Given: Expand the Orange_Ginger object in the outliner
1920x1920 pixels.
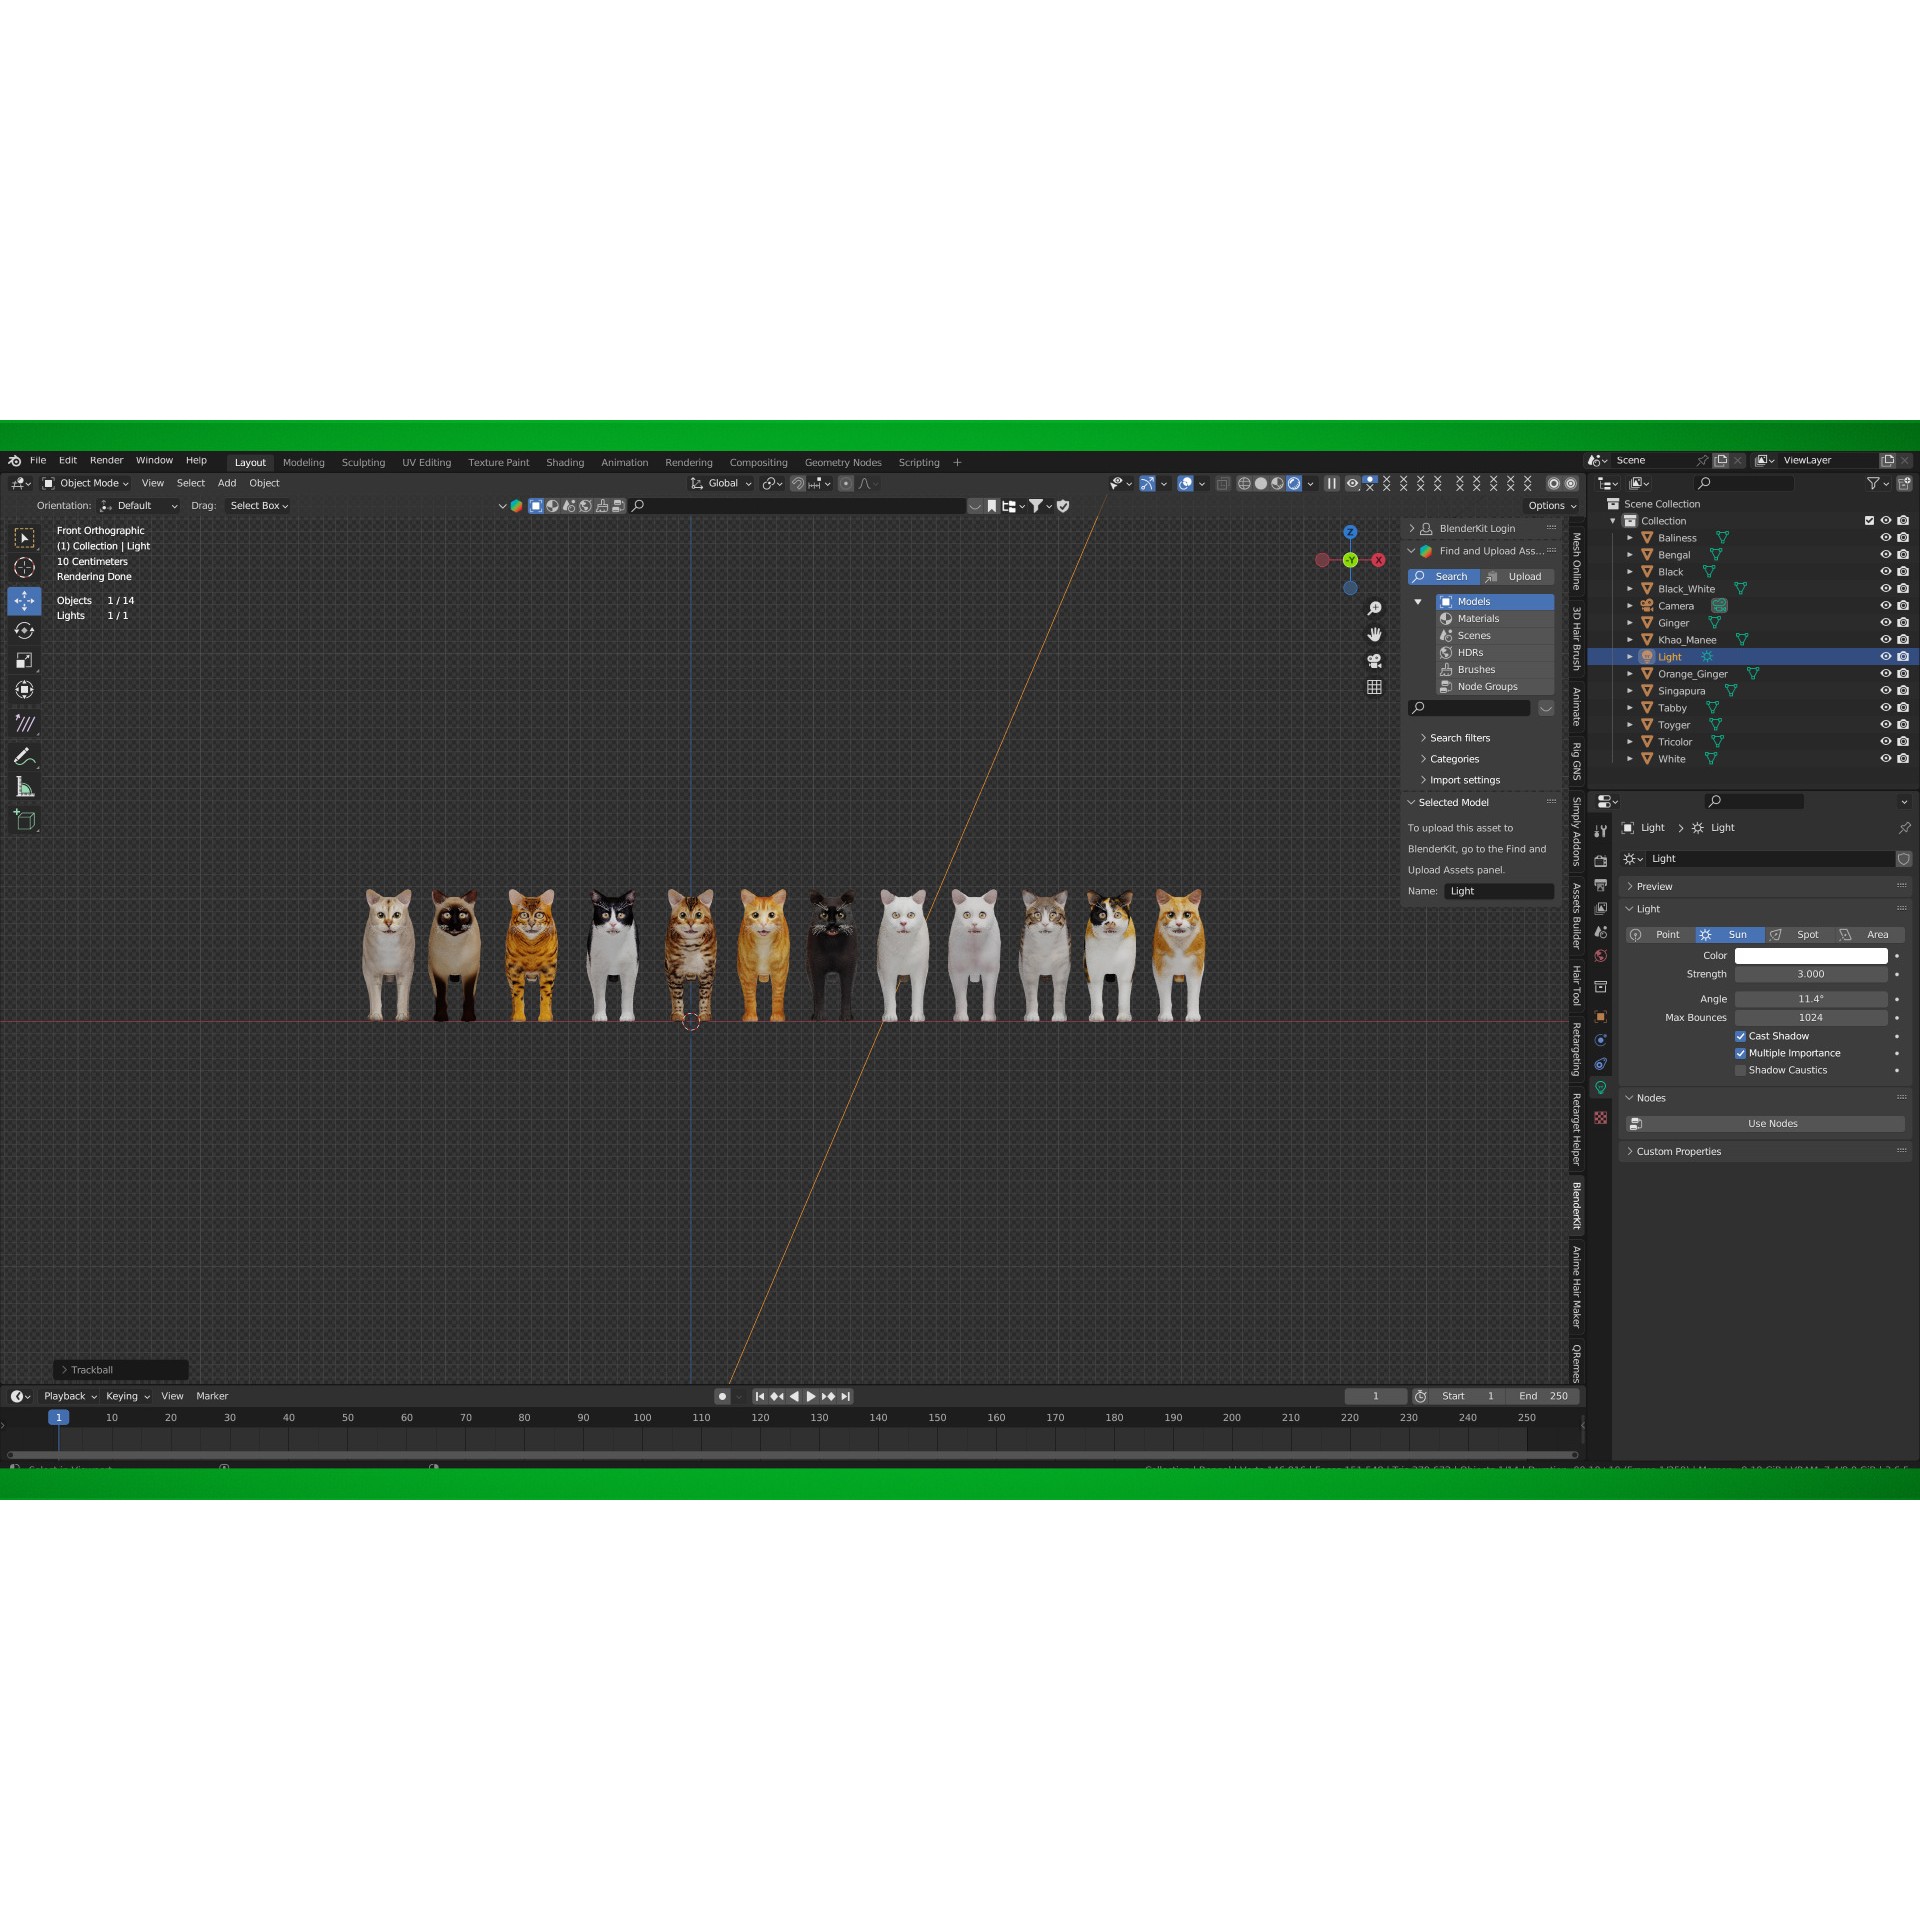Looking at the screenshot, I should [x=1631, y=673].
